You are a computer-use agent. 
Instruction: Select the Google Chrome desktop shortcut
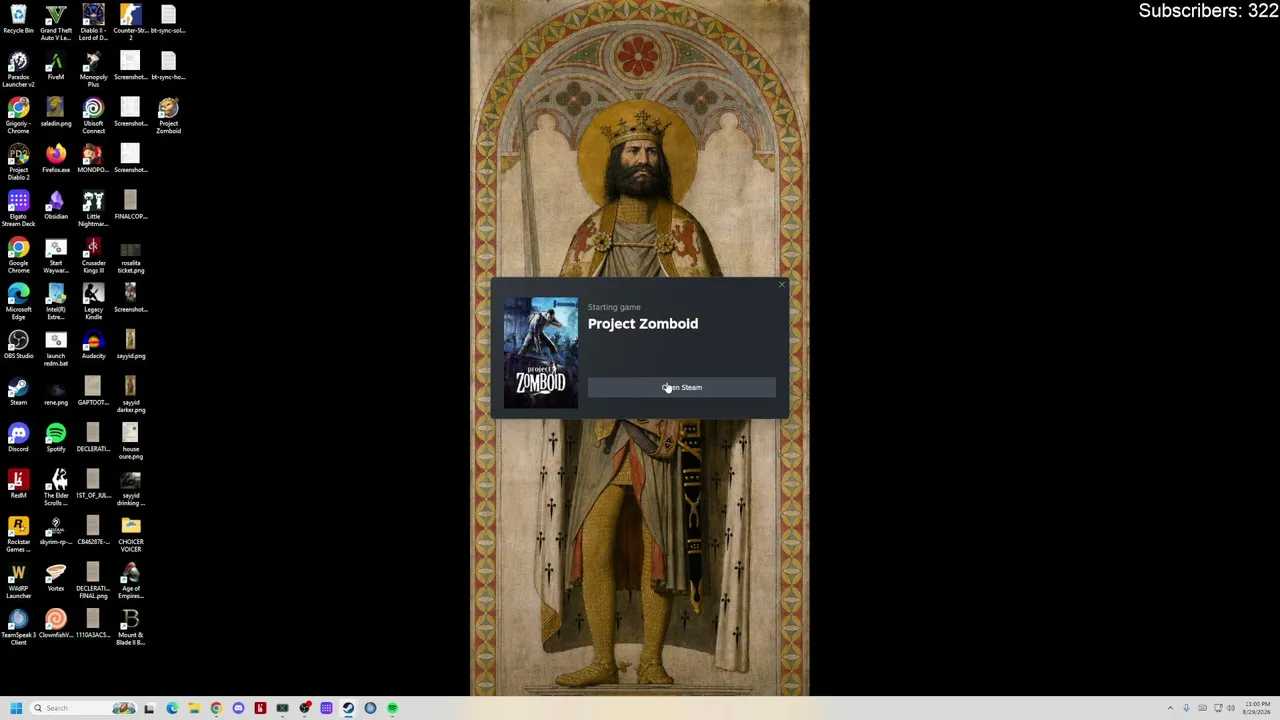[x=18, y=256]
